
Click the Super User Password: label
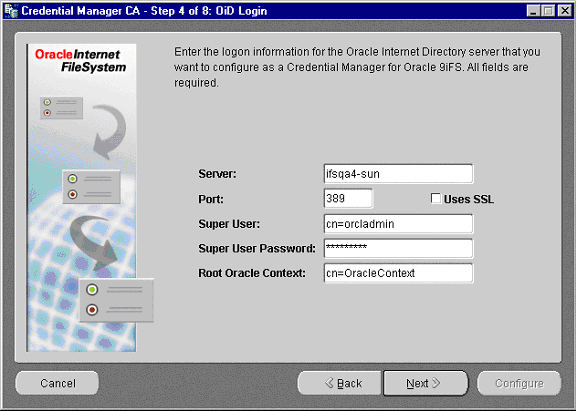pyautogui.click(x=257, y=248)
